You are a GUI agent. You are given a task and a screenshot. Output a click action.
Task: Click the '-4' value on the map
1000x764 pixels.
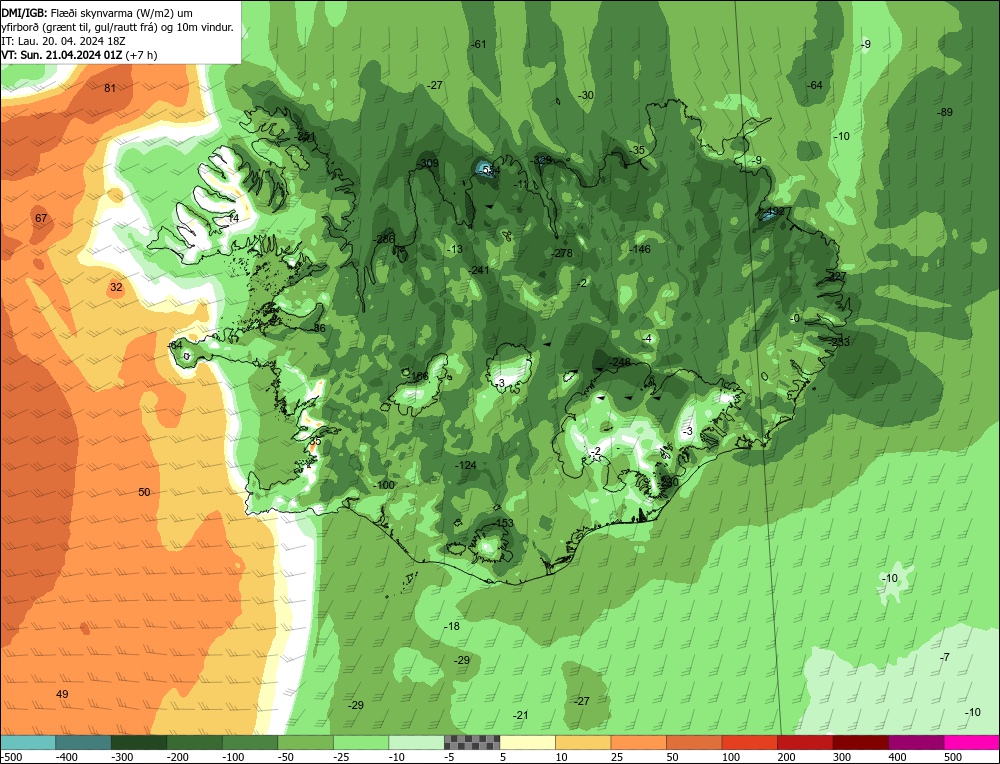pyautogui.click(x=647, y=339)
